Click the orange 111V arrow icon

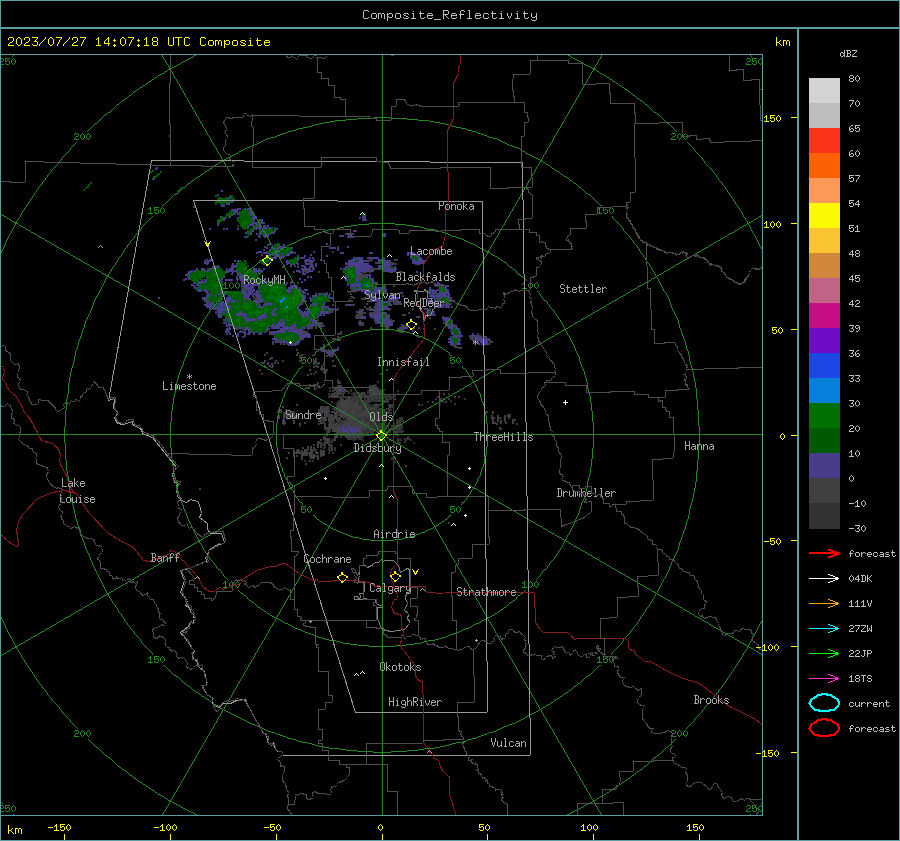824,603
